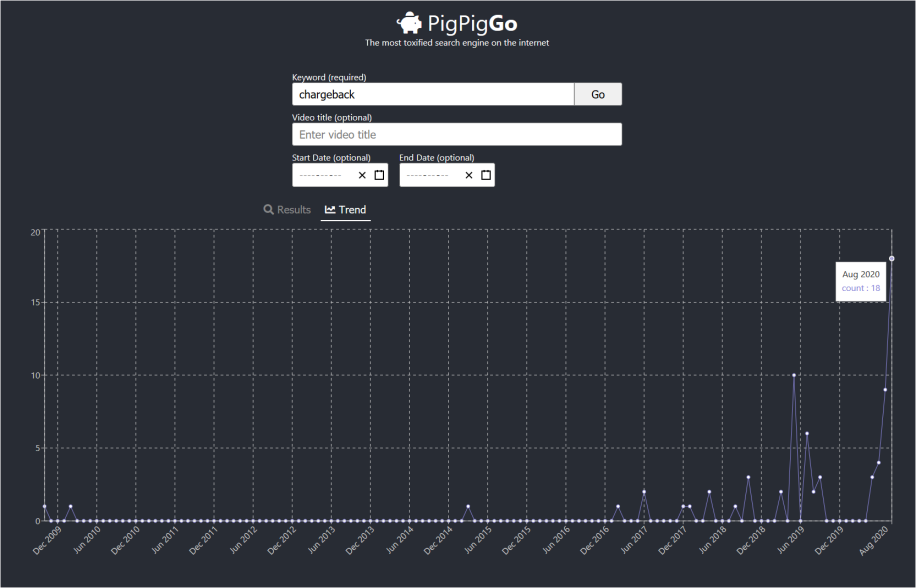Click the 'Jun 2019' axis label
The width and height of the screenshot is (916, 588).
tap(790, 540)
